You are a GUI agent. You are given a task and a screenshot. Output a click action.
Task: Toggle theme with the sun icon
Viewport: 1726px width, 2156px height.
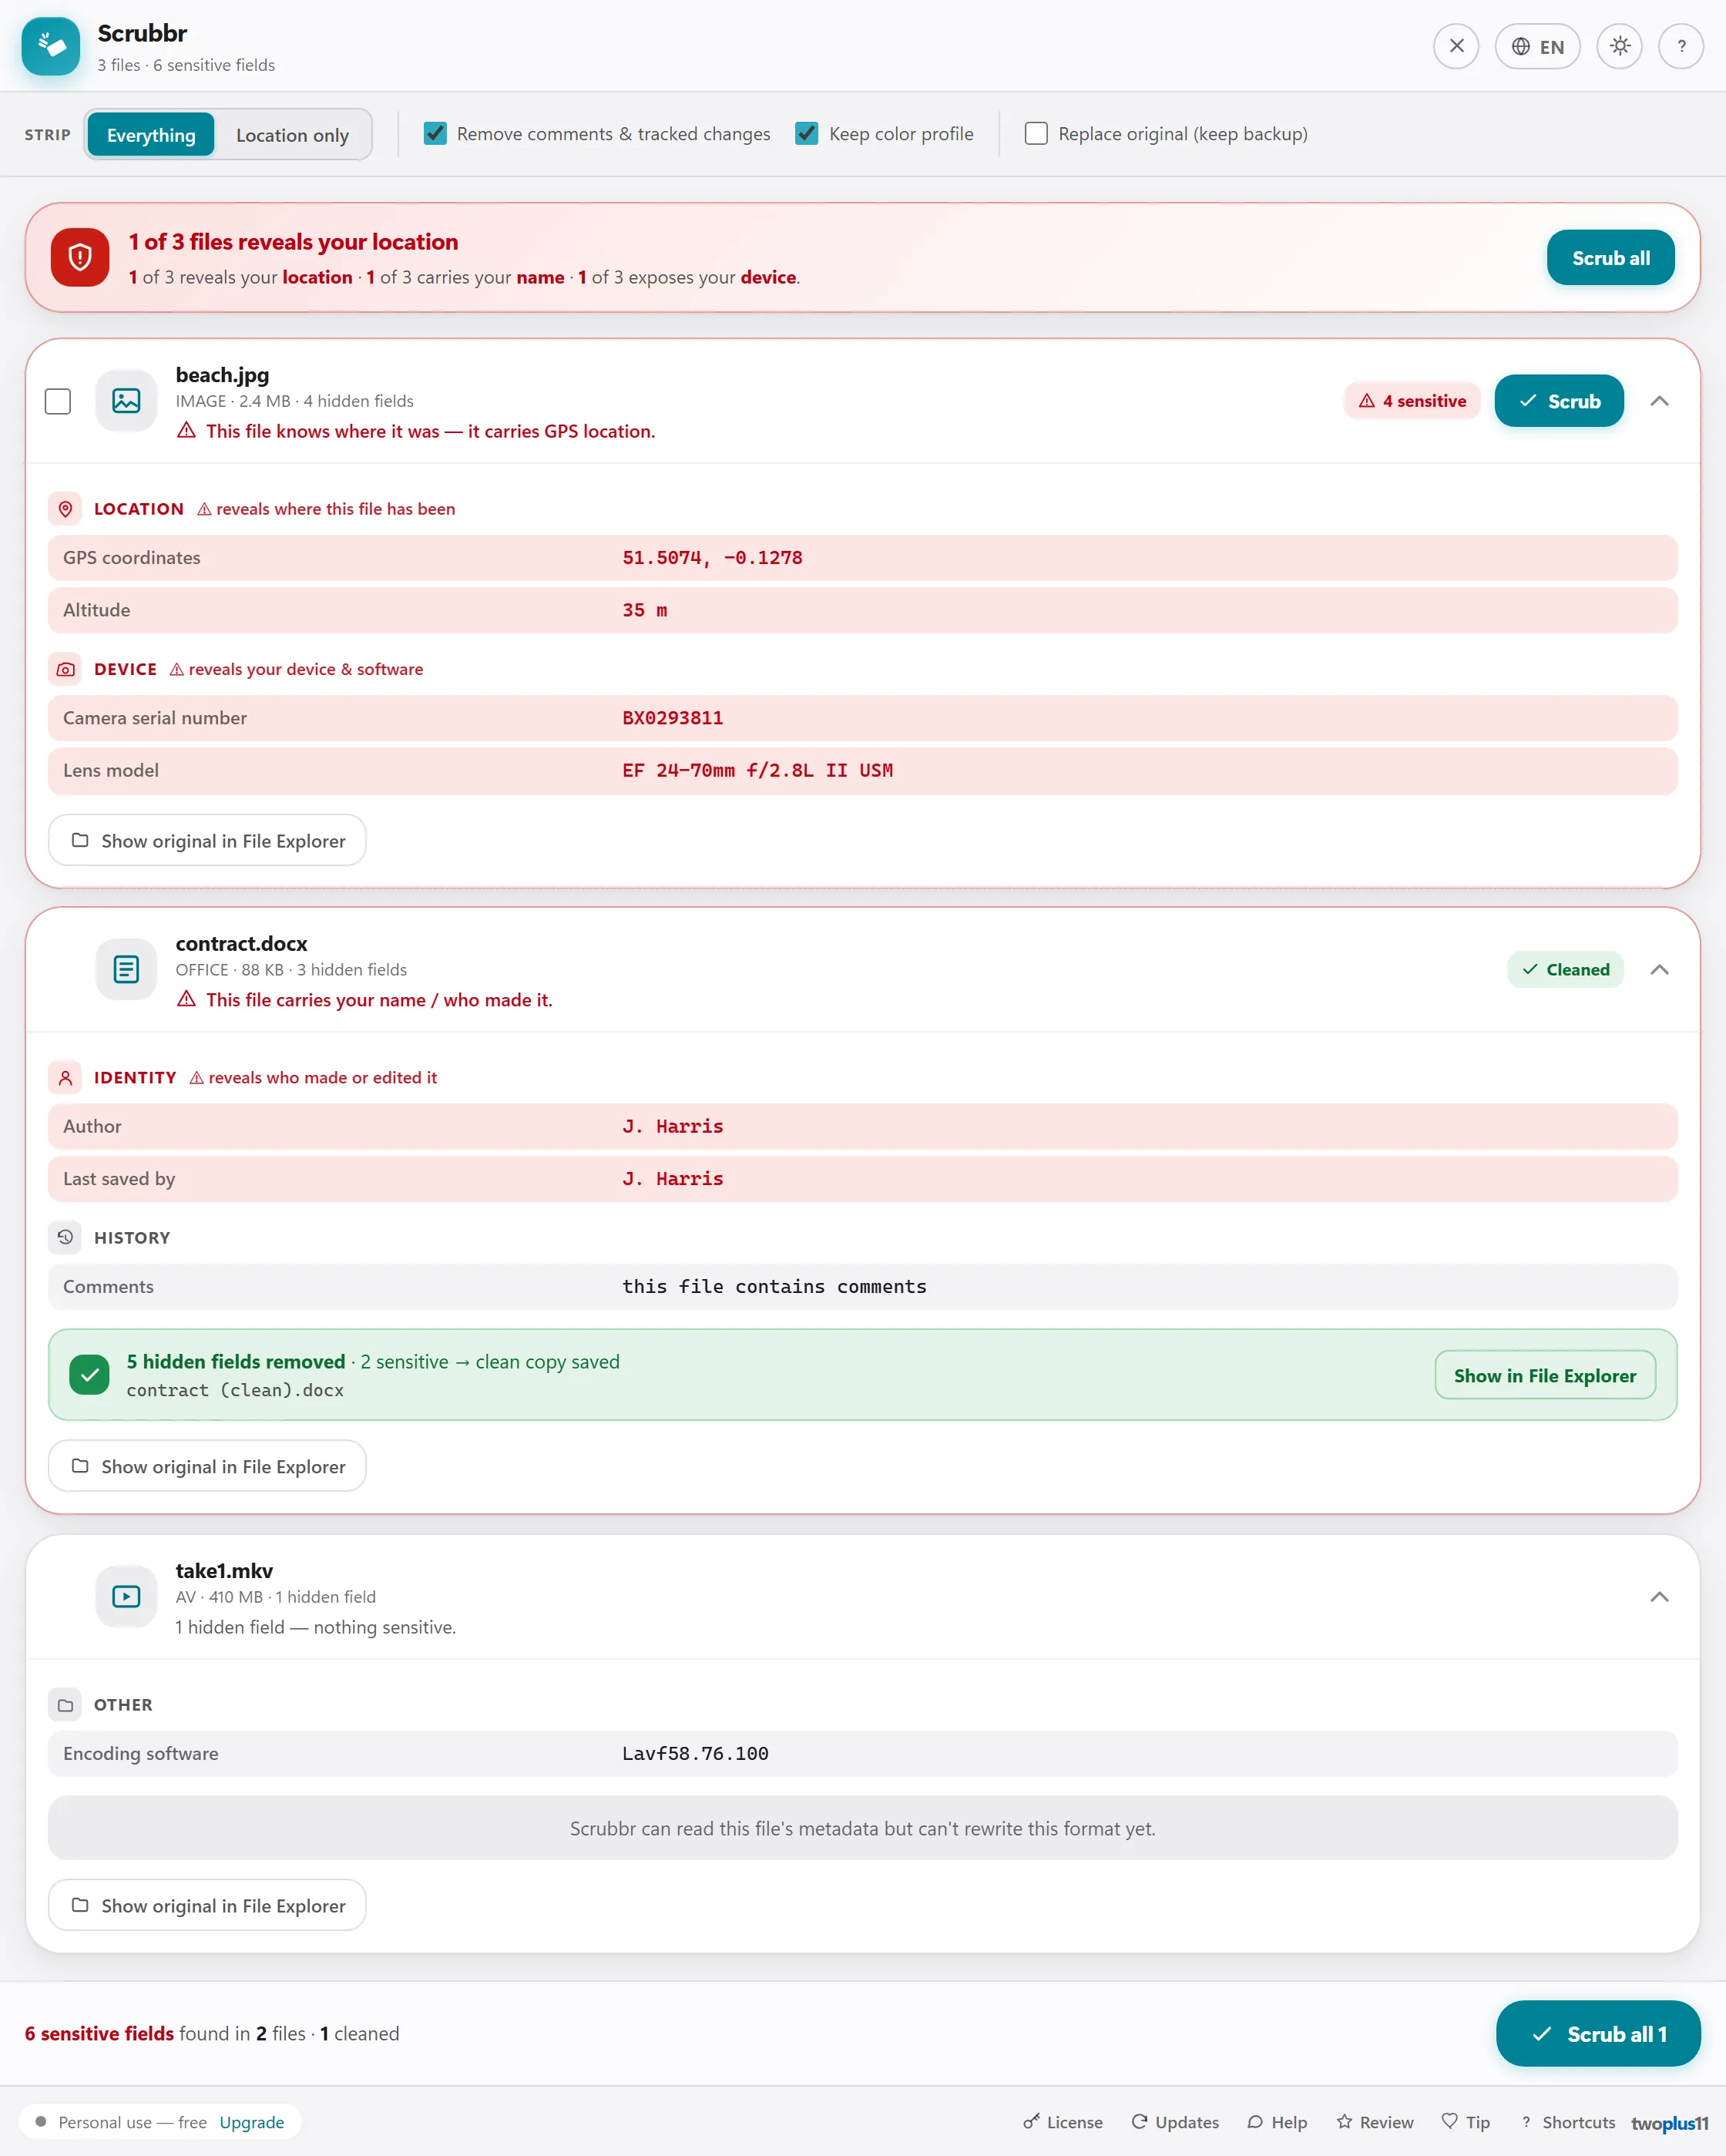(x=1620, y=46)
